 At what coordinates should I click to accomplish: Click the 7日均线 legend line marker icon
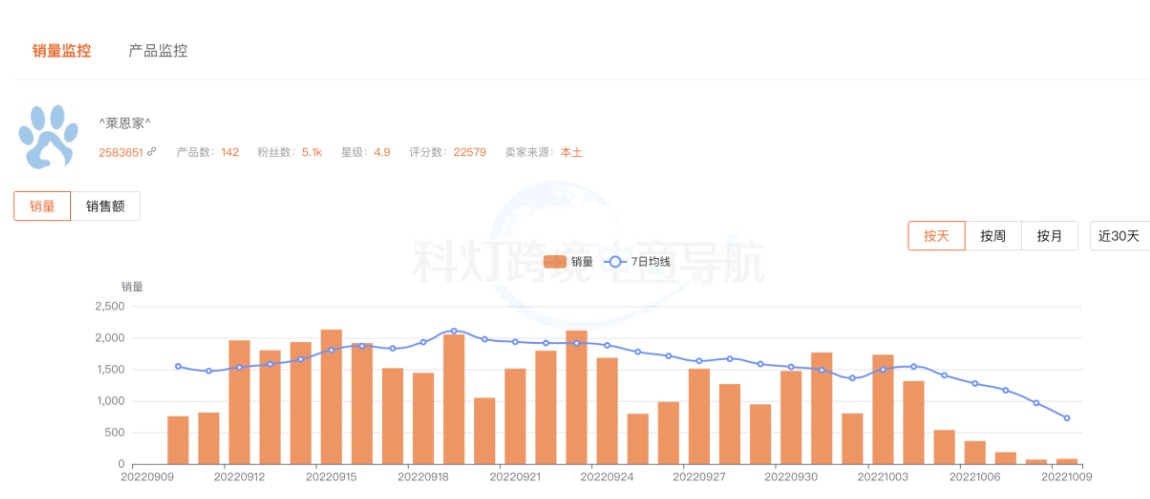click(614, 261)
